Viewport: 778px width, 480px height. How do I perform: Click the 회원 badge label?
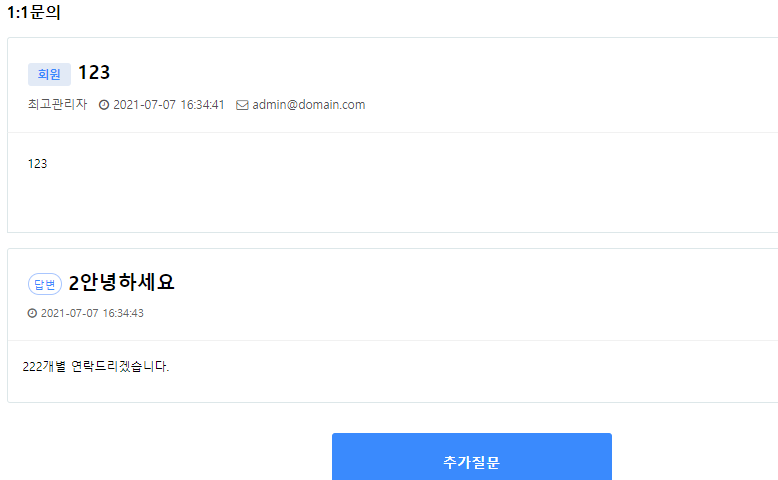(x=49, y=74)
